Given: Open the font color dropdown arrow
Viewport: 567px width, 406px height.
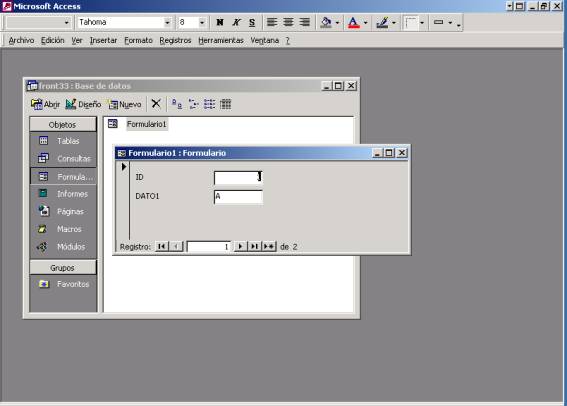Looking at the screenshot, I should (366, 22).
